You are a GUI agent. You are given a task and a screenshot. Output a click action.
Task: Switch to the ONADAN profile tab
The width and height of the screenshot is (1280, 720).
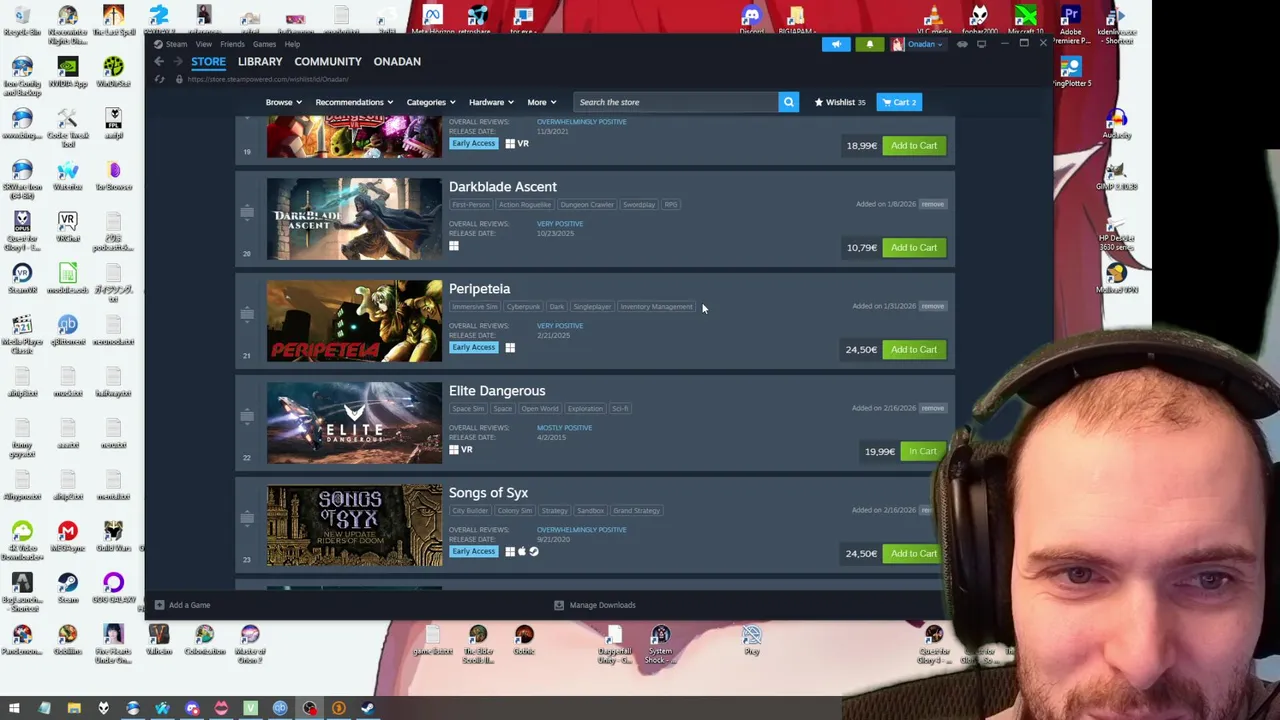(397, 62)
